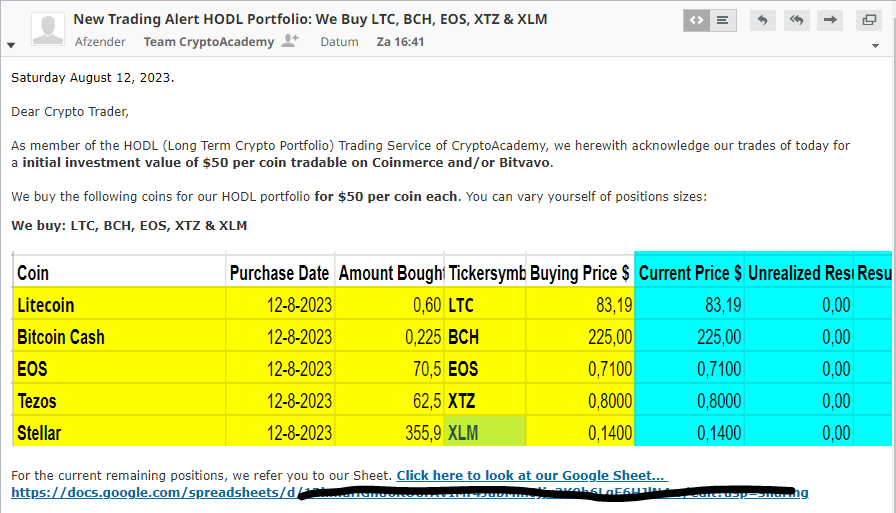The image size is (896, 513).
Task: Switch to HTML message view
Action: coord(697,20)
